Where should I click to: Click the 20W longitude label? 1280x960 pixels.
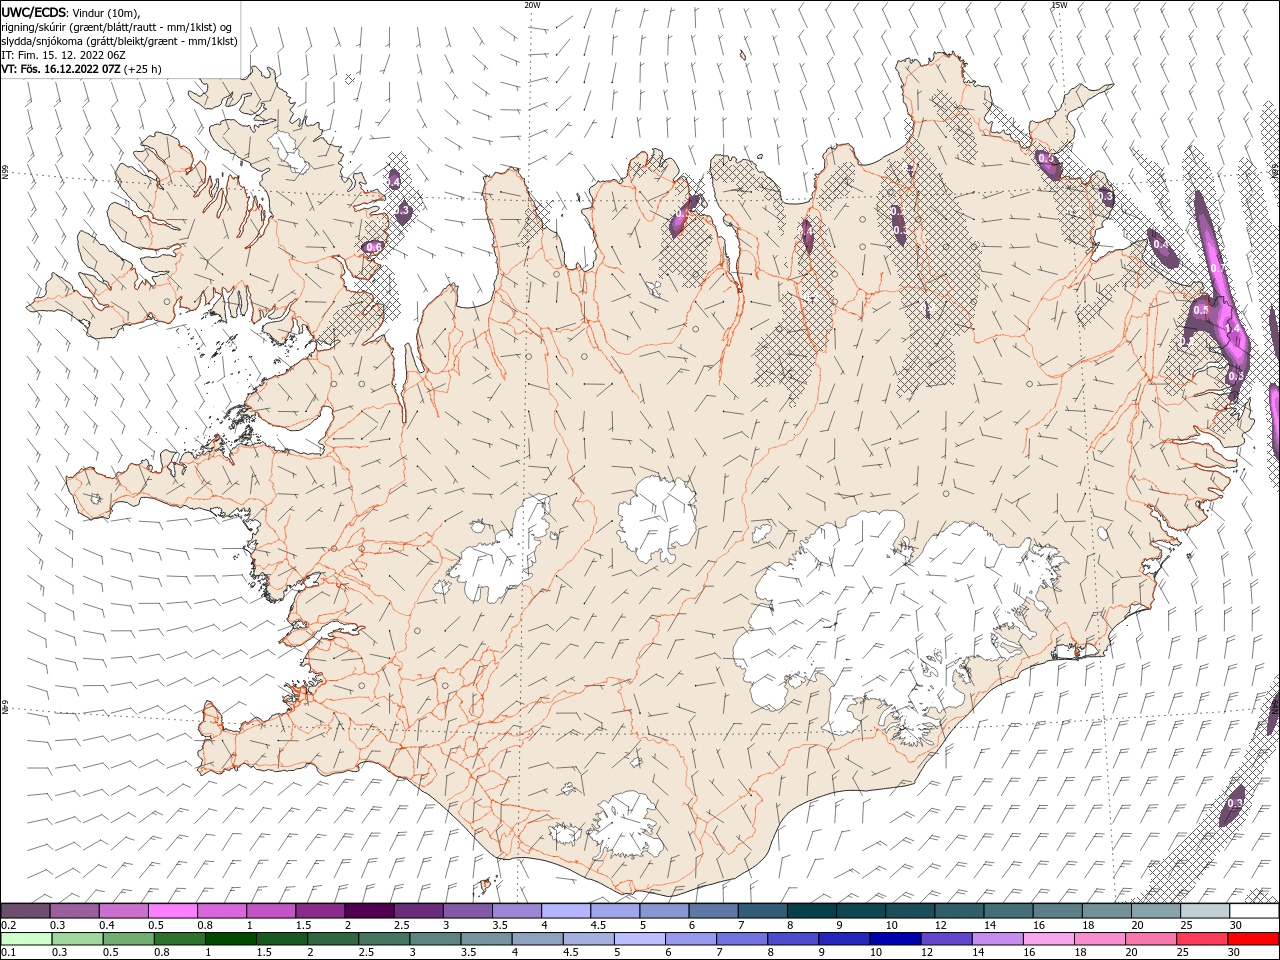[532, 5]
